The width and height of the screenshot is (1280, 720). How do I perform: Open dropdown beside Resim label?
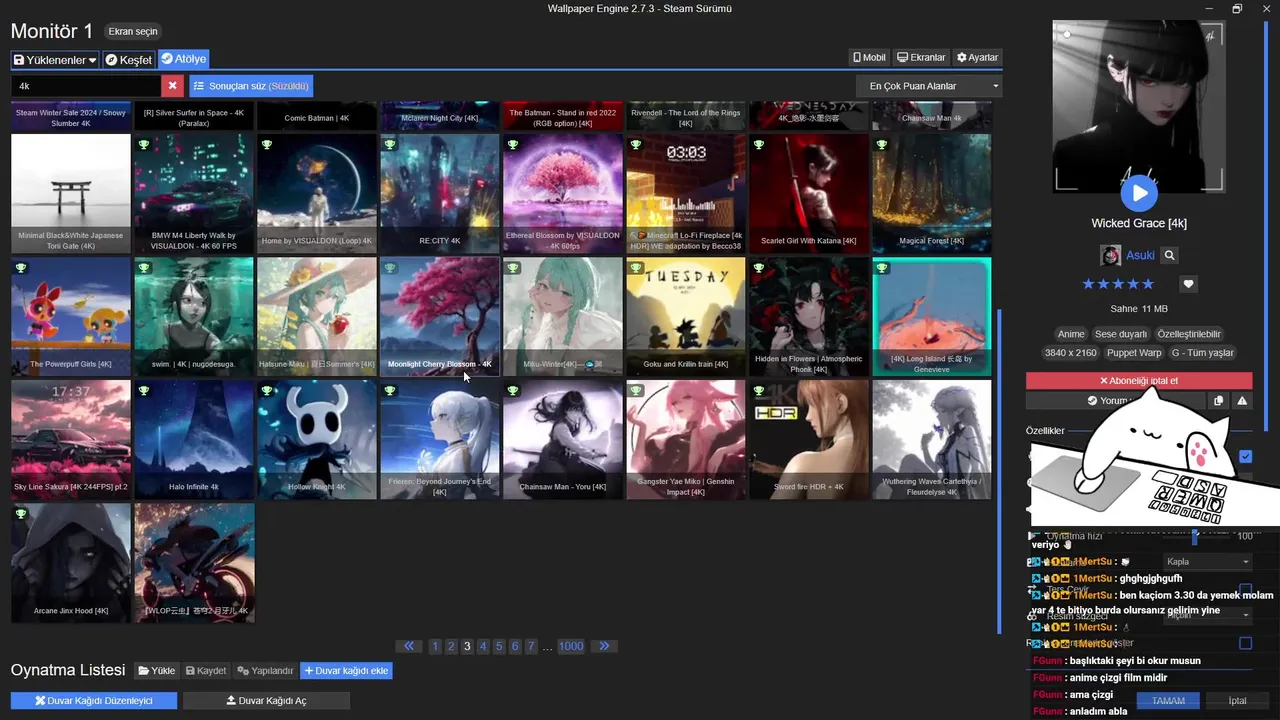(x=1207, y=615)
